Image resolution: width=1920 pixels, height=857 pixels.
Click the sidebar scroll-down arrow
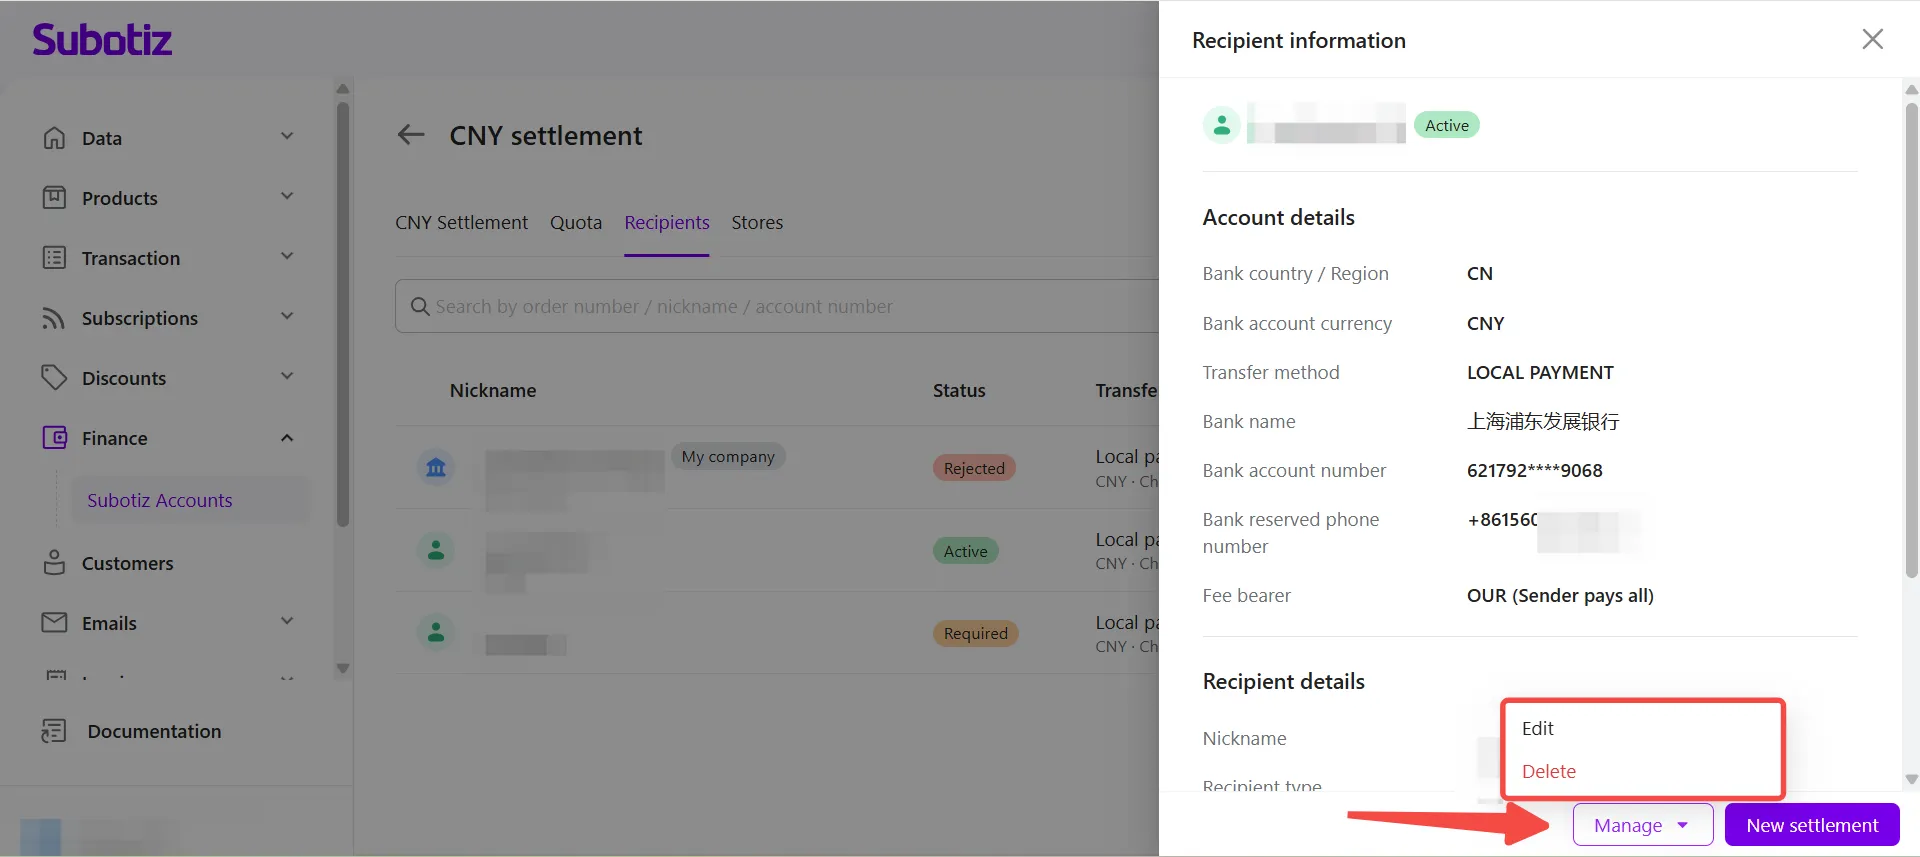[x=343, y=668]
